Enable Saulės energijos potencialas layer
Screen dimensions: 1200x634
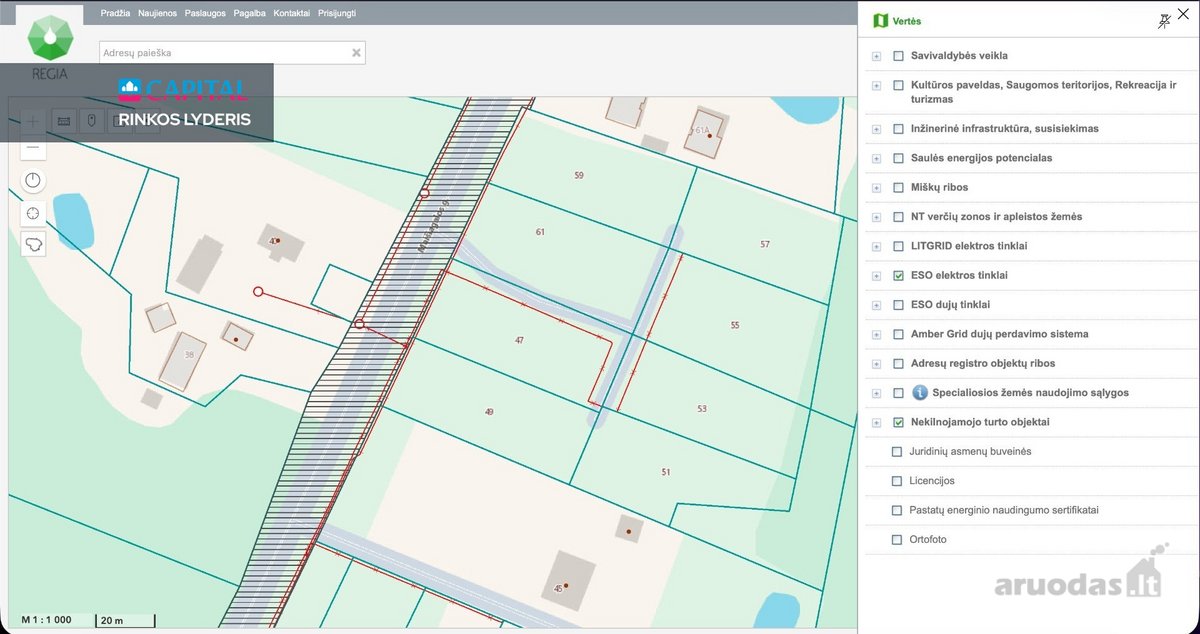click(x=898, y=158)
